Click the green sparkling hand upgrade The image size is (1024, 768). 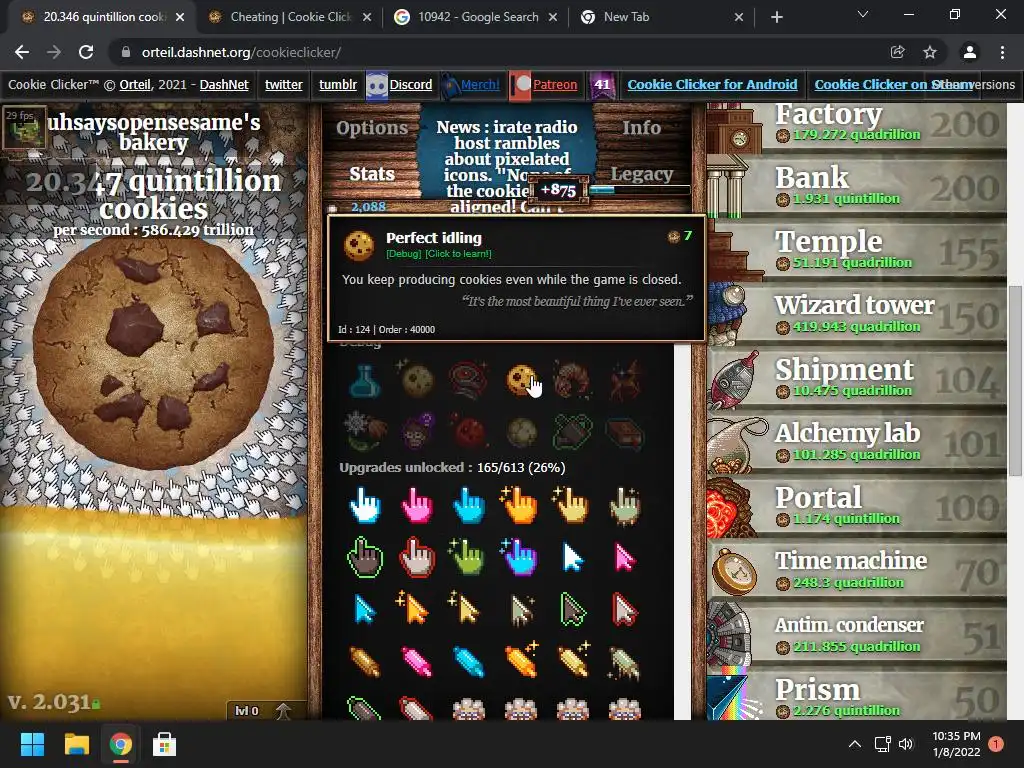coord(467,558)
